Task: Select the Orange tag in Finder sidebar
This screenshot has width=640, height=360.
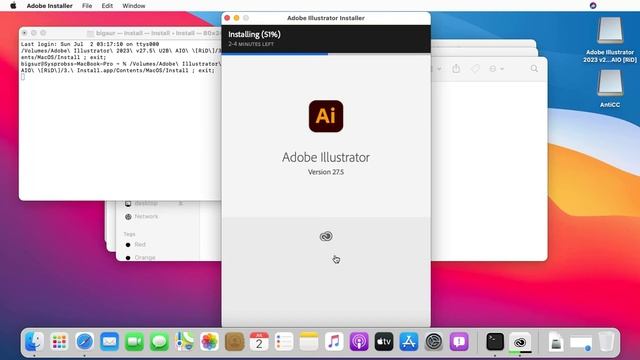Action: 140,258
